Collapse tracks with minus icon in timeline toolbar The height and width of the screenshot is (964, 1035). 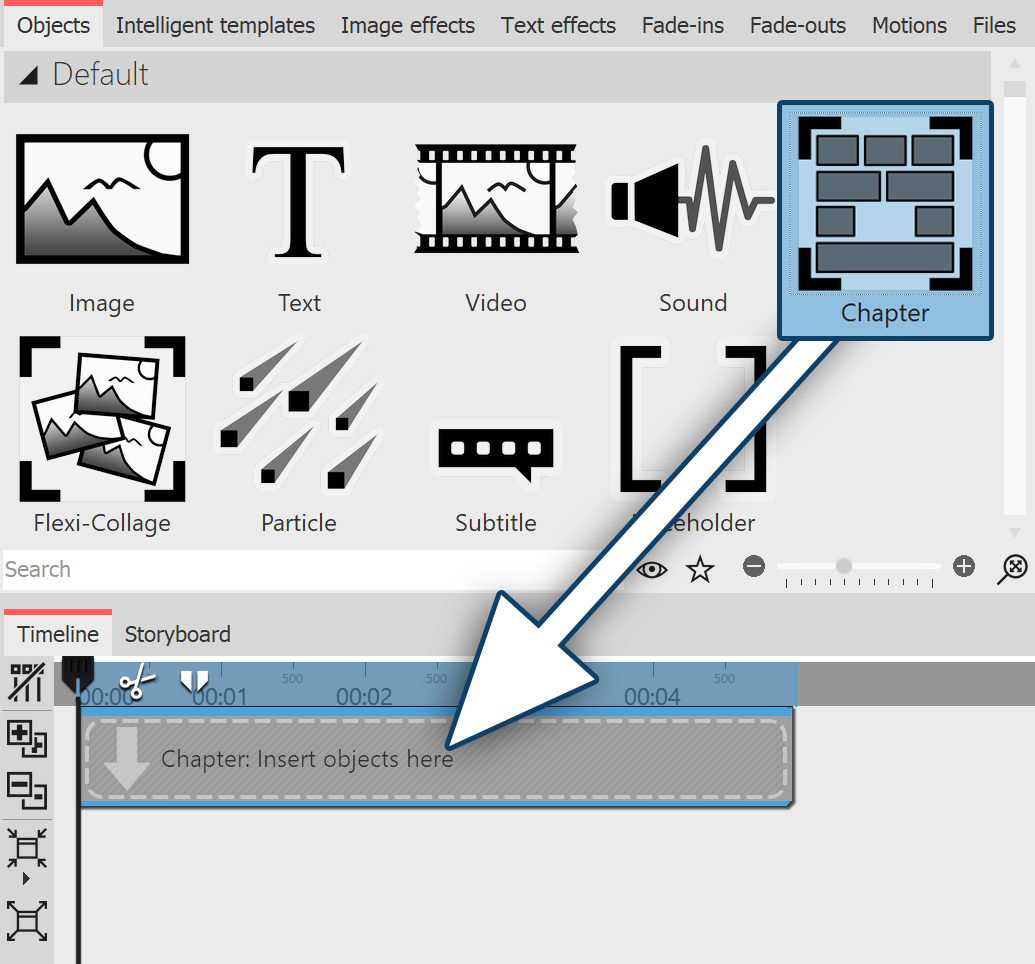(x=26, y=790)
